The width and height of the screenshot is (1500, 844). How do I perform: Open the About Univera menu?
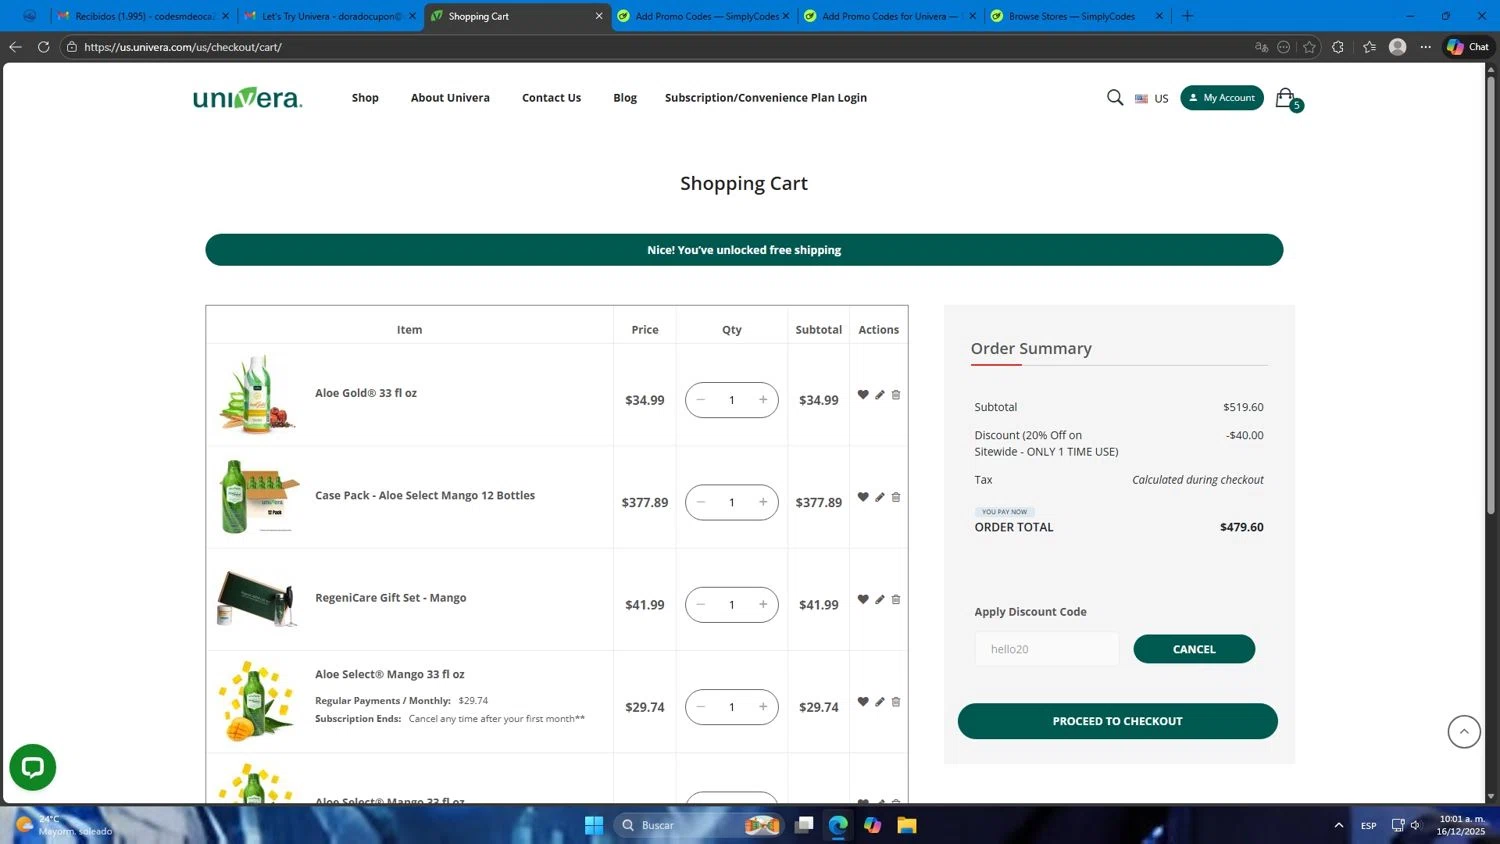pos(450,98)
